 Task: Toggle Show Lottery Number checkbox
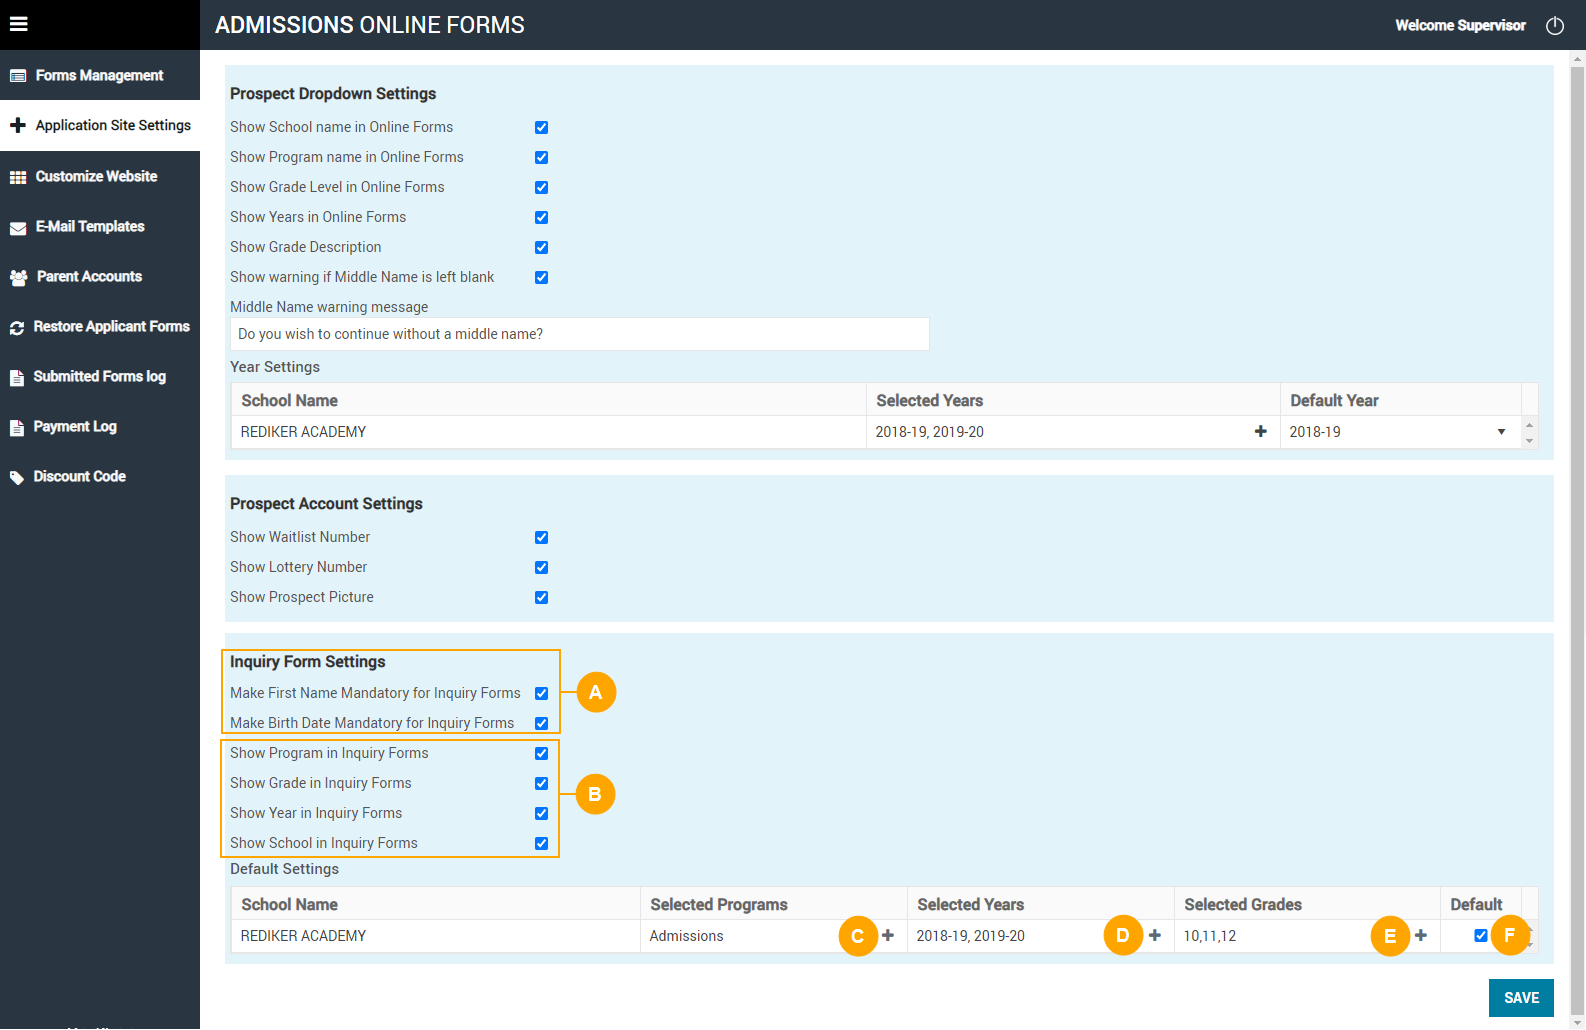(541, 567)
